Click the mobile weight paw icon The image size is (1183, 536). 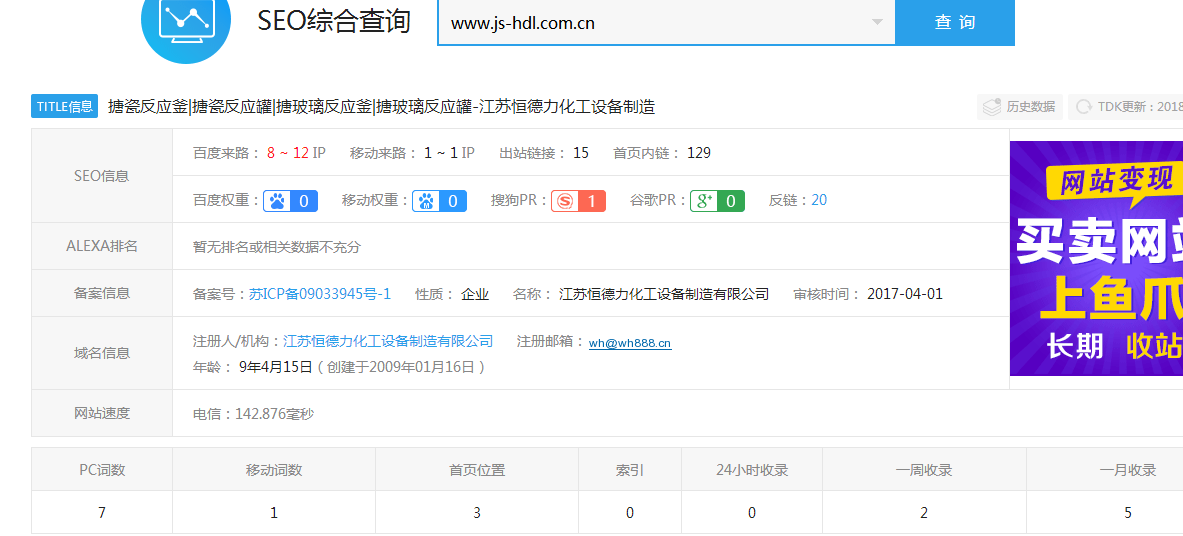click(427, 201)
